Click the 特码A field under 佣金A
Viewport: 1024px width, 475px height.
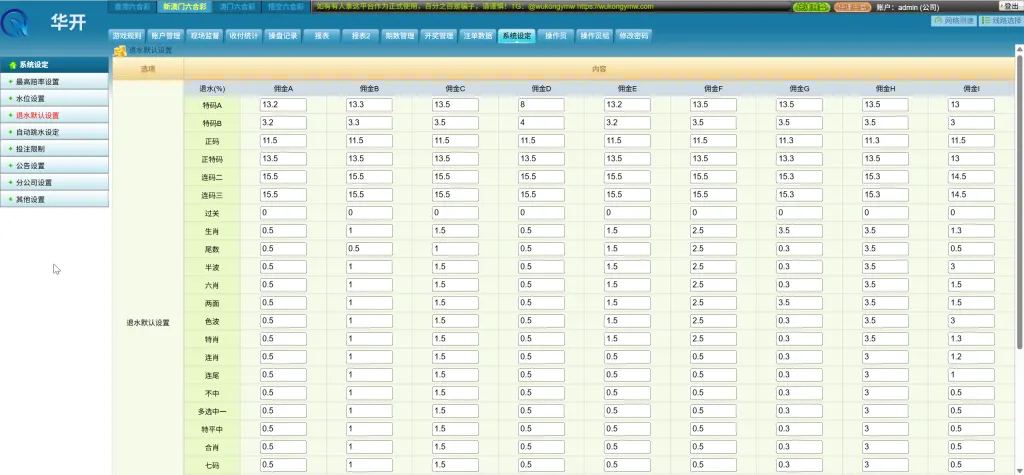283,105
